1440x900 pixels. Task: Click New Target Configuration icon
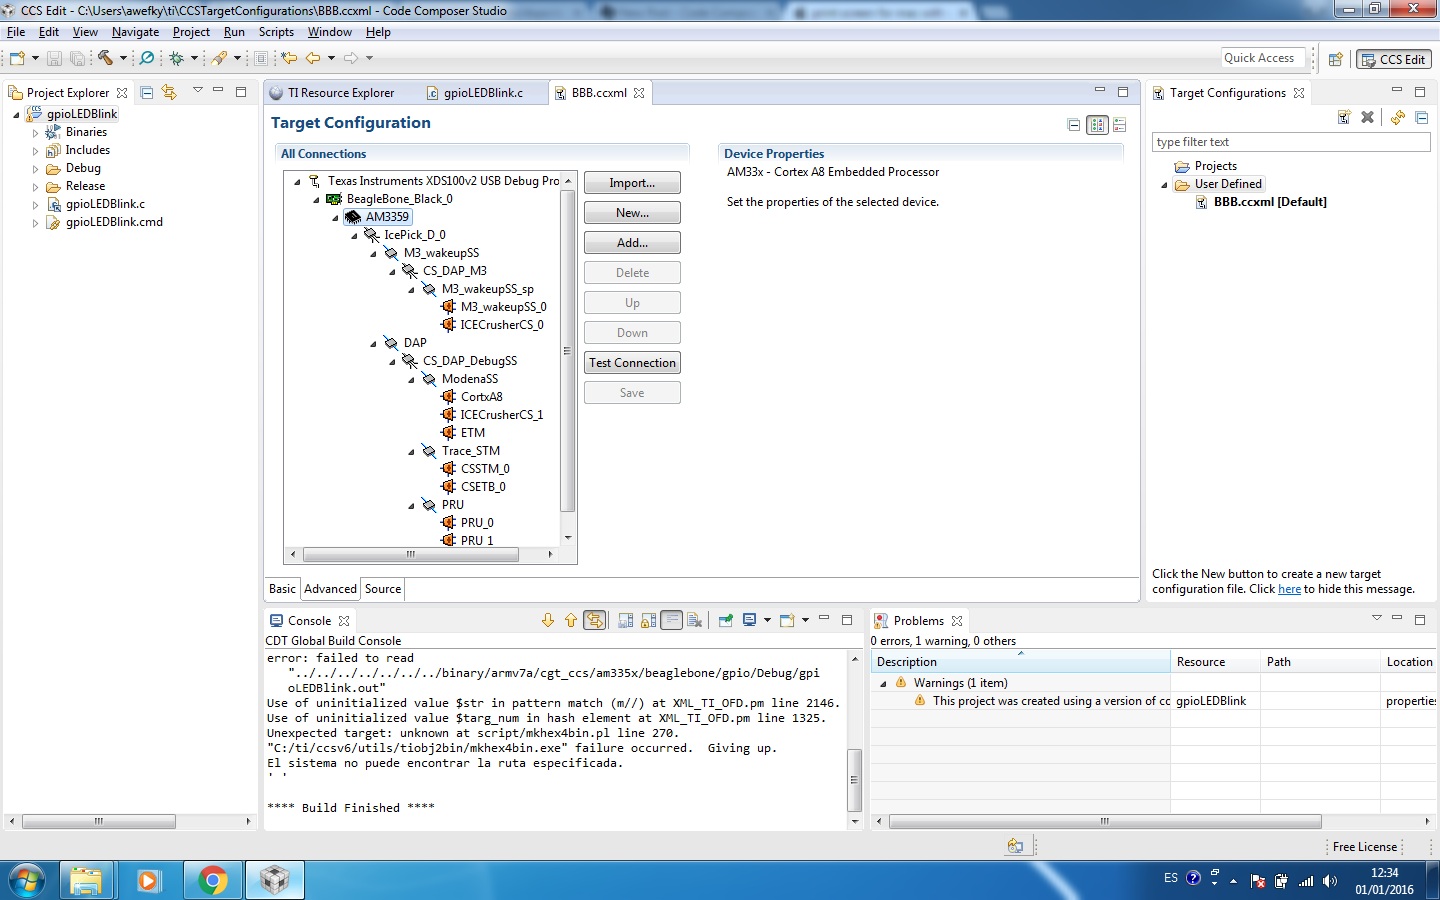coord(1344,117)
